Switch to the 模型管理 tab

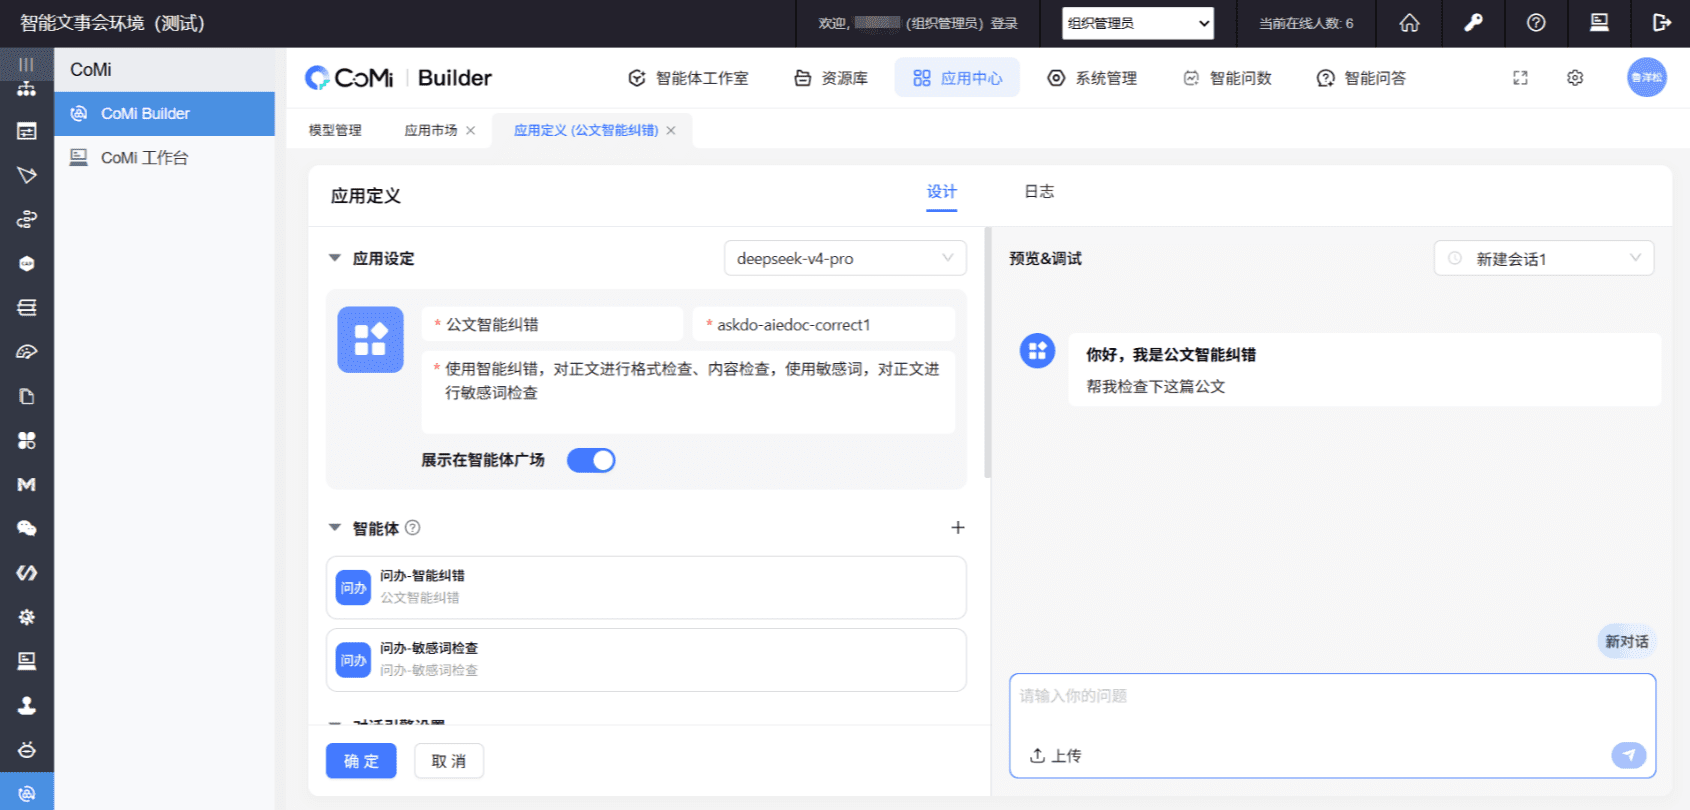(x=335, y=130)
